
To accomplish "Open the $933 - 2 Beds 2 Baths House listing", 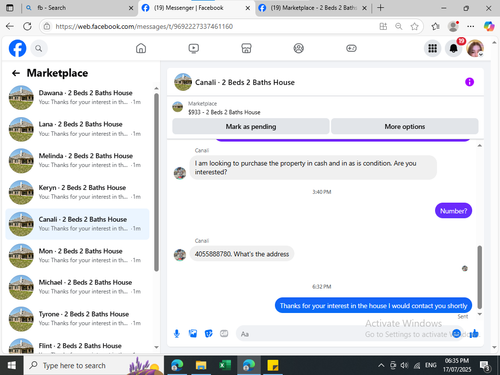I will (x=224, y=112).
